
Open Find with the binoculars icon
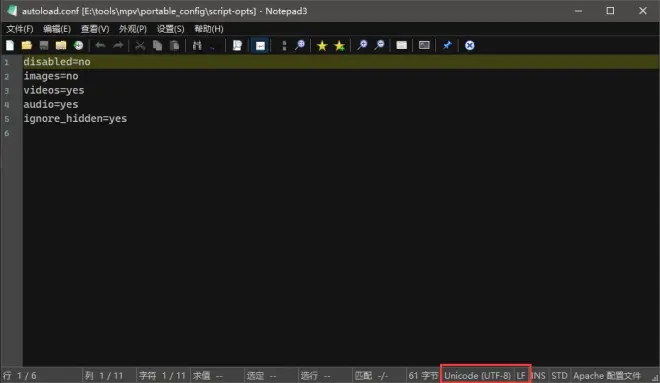tap(197, 45)
